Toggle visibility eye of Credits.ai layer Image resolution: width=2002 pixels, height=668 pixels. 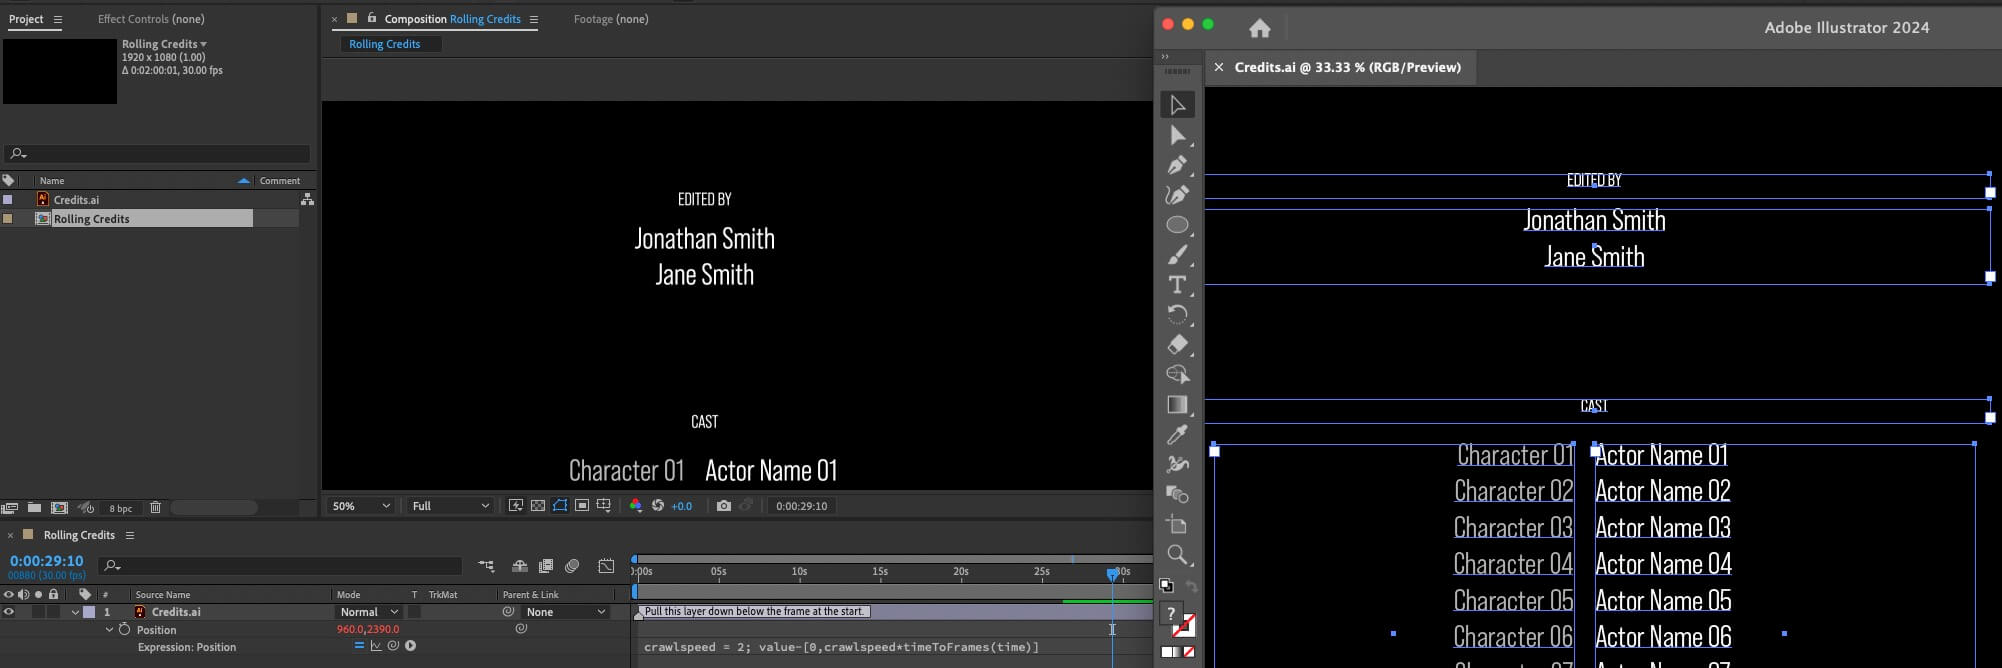tap(9, 612)
